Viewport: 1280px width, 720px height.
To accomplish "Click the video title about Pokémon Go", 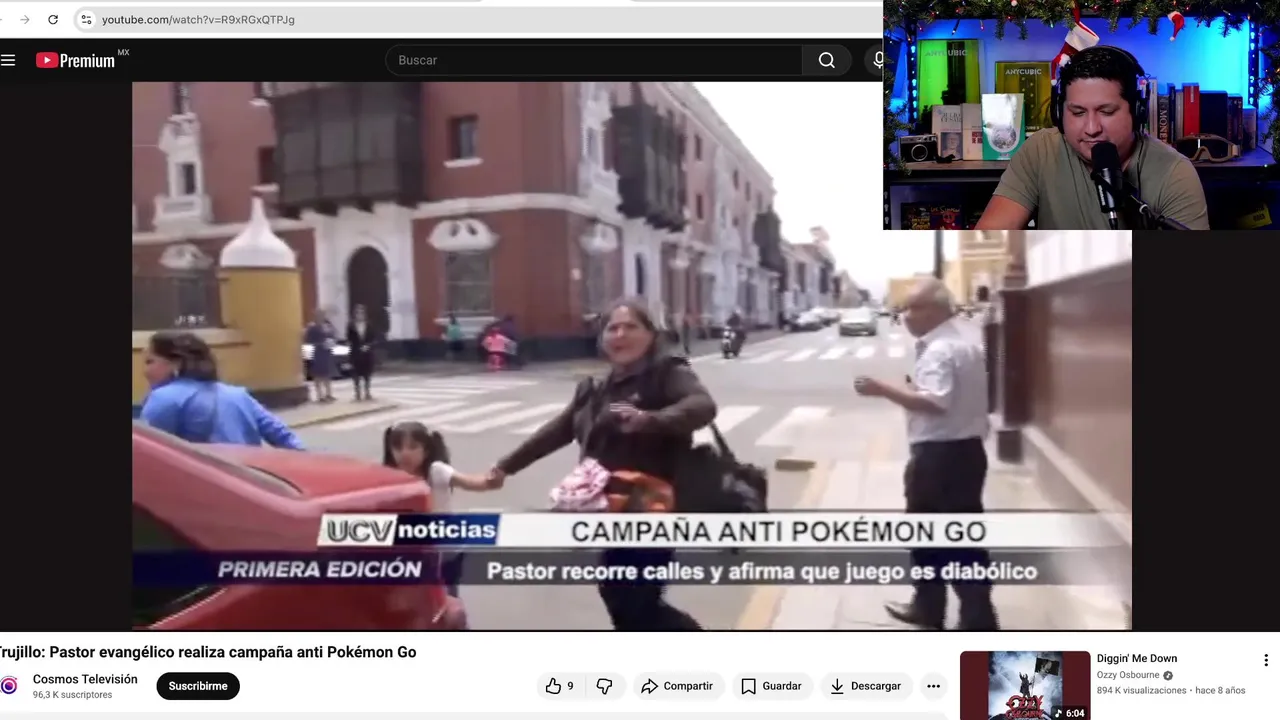I will click(x=206, y=652).
